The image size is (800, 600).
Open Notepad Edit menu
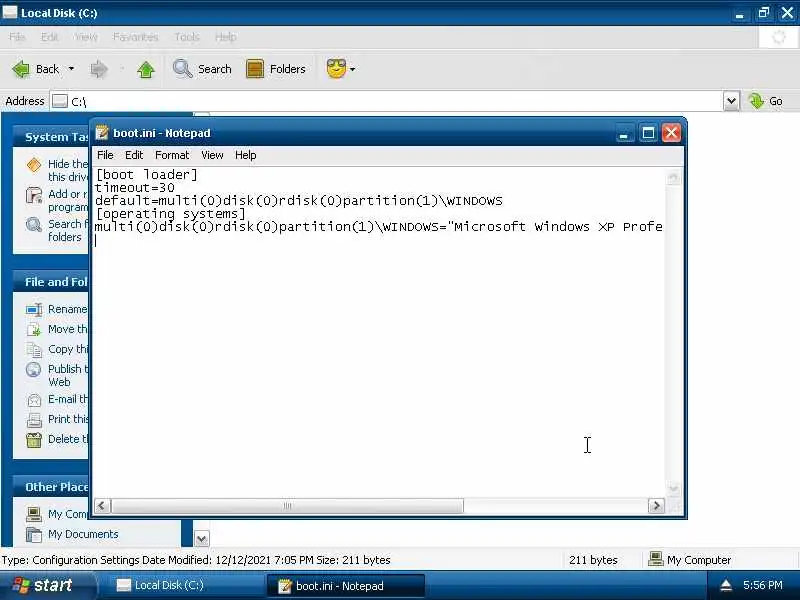click(x=134, y=155)
